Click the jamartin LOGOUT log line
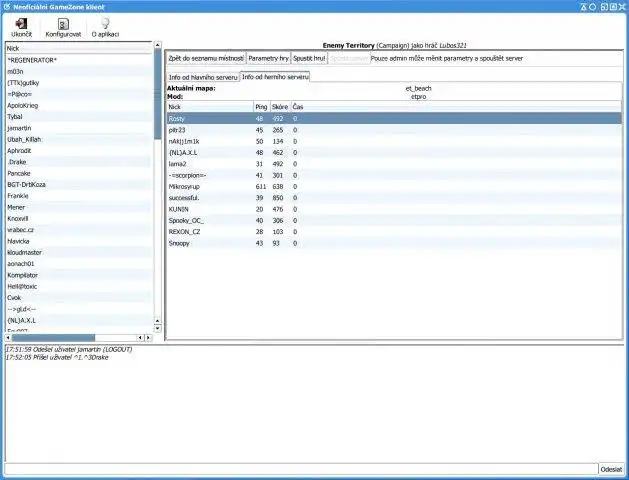The width and height of the screenshot is (629, 480). pos(69,349)
